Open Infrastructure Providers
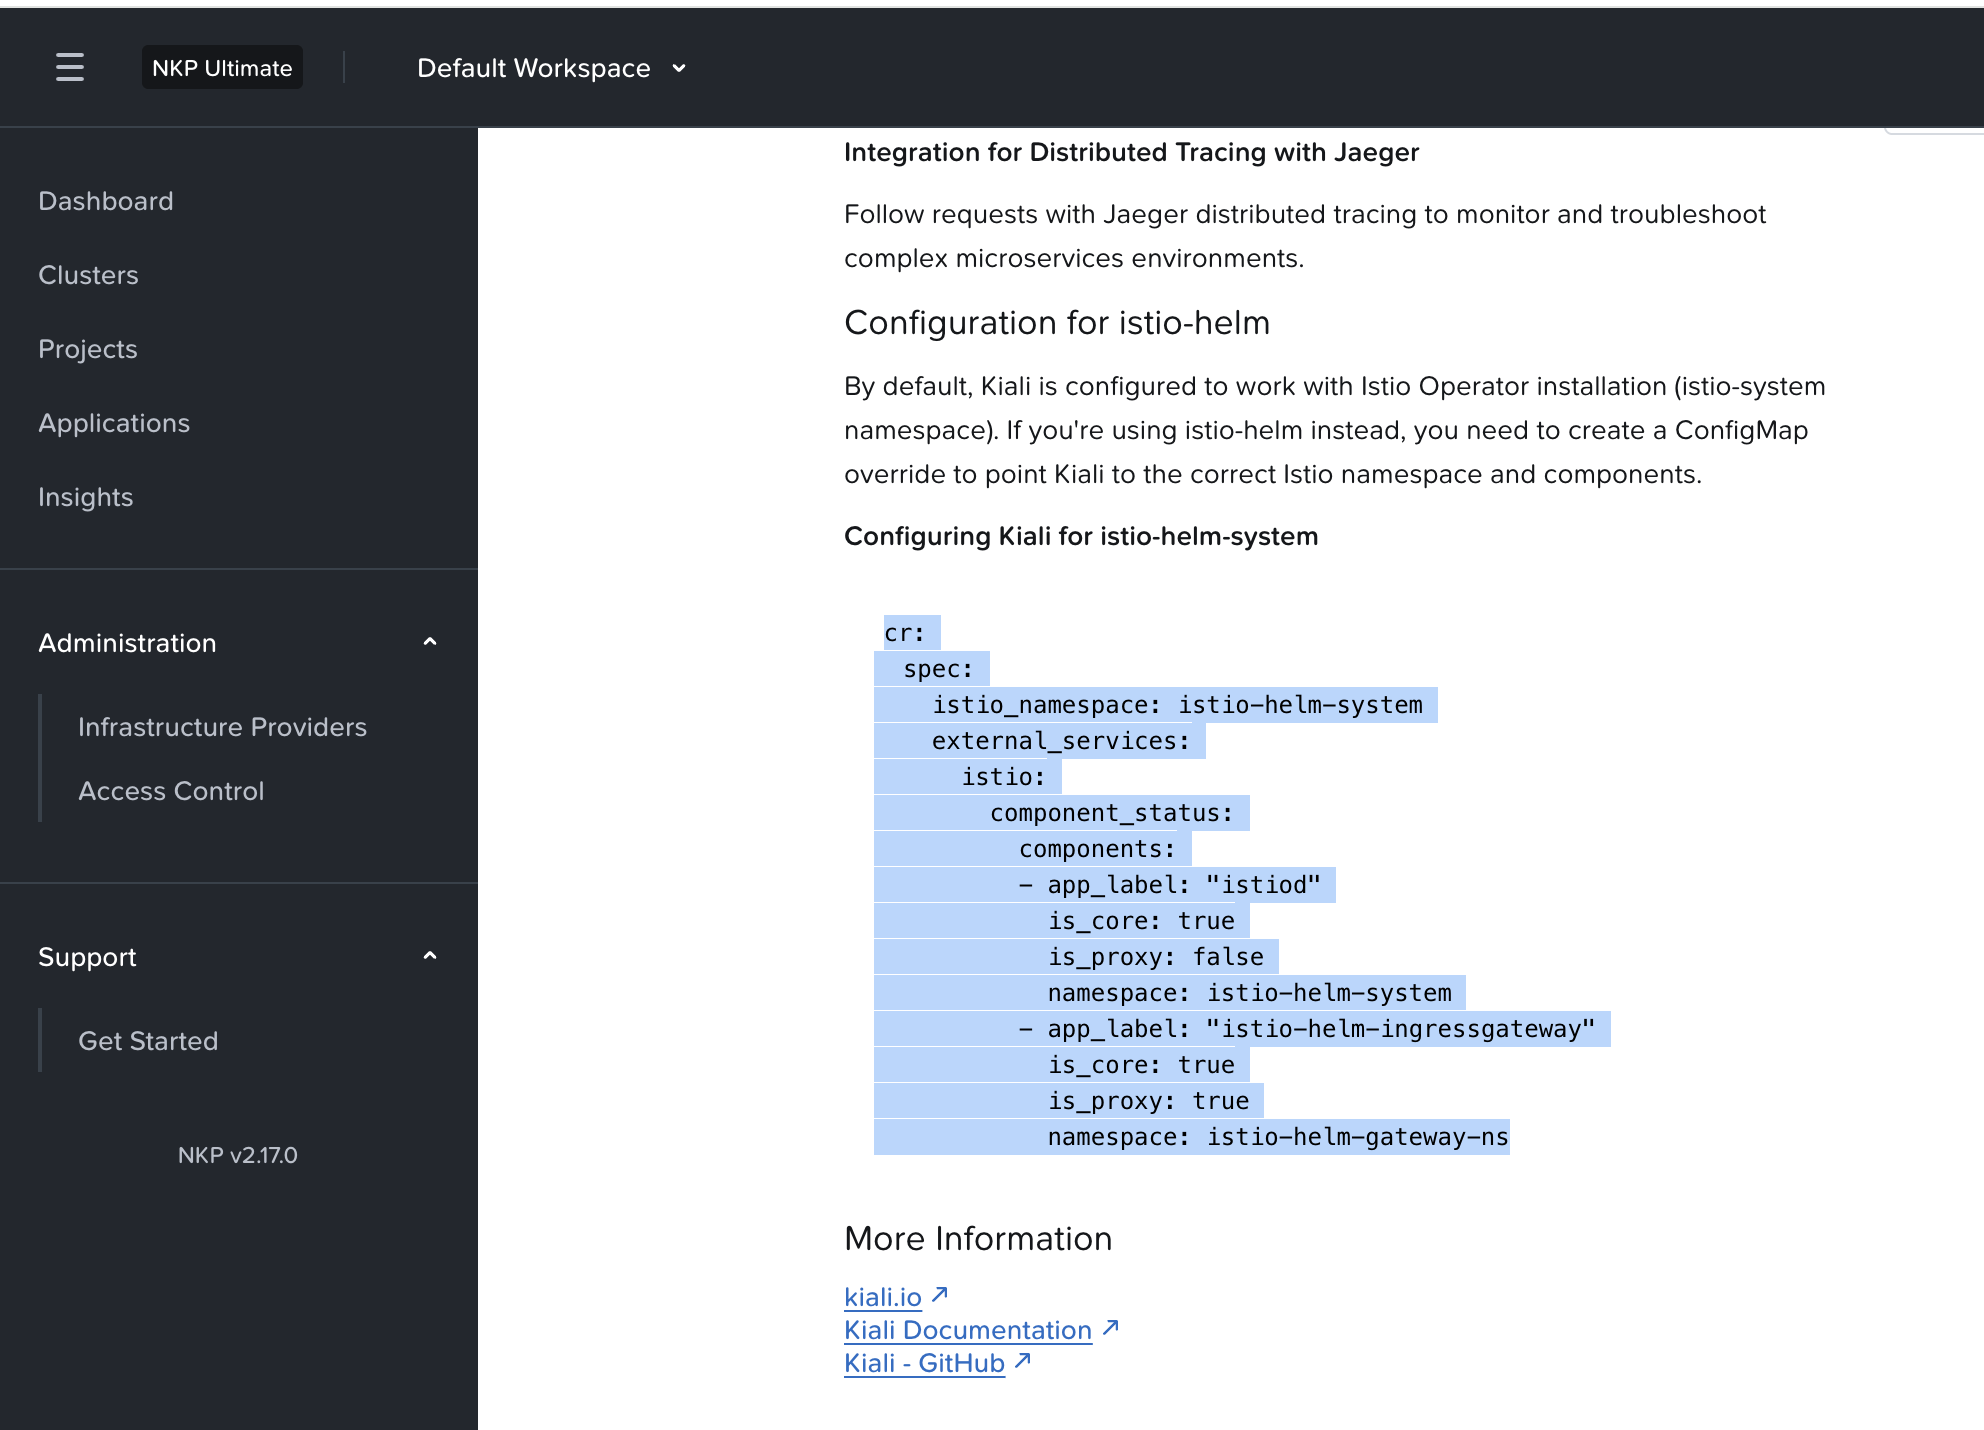Viewport: 1984px width, 1430px height. tap(222, 727)
